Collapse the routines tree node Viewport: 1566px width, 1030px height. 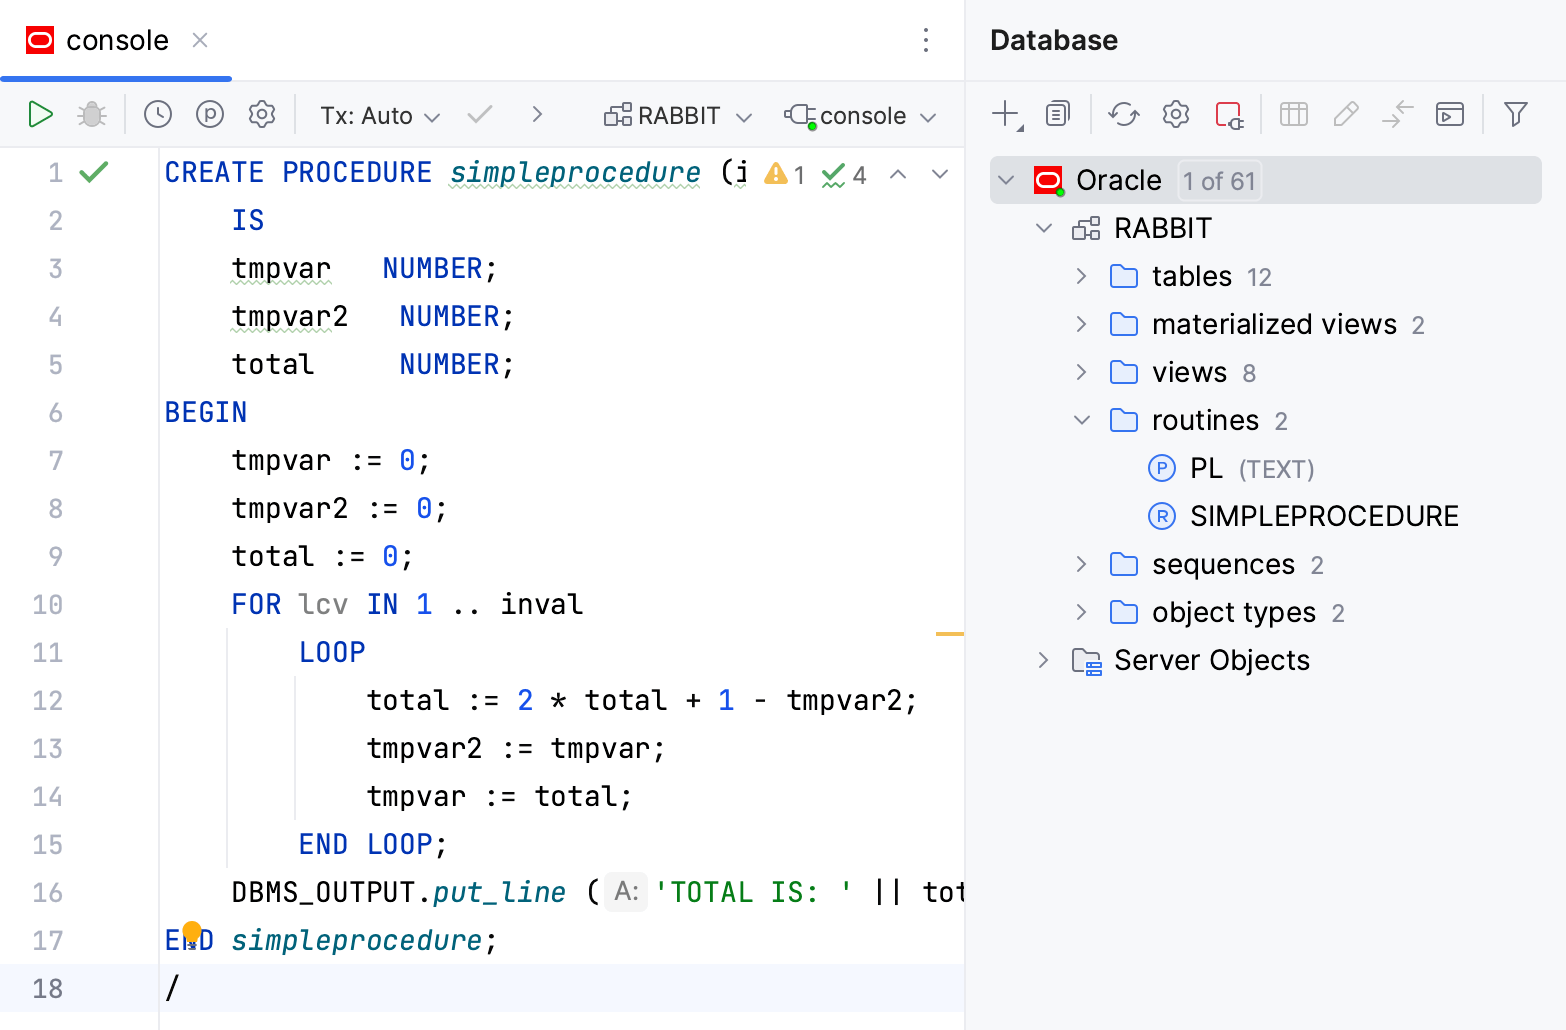[1081, 420]
